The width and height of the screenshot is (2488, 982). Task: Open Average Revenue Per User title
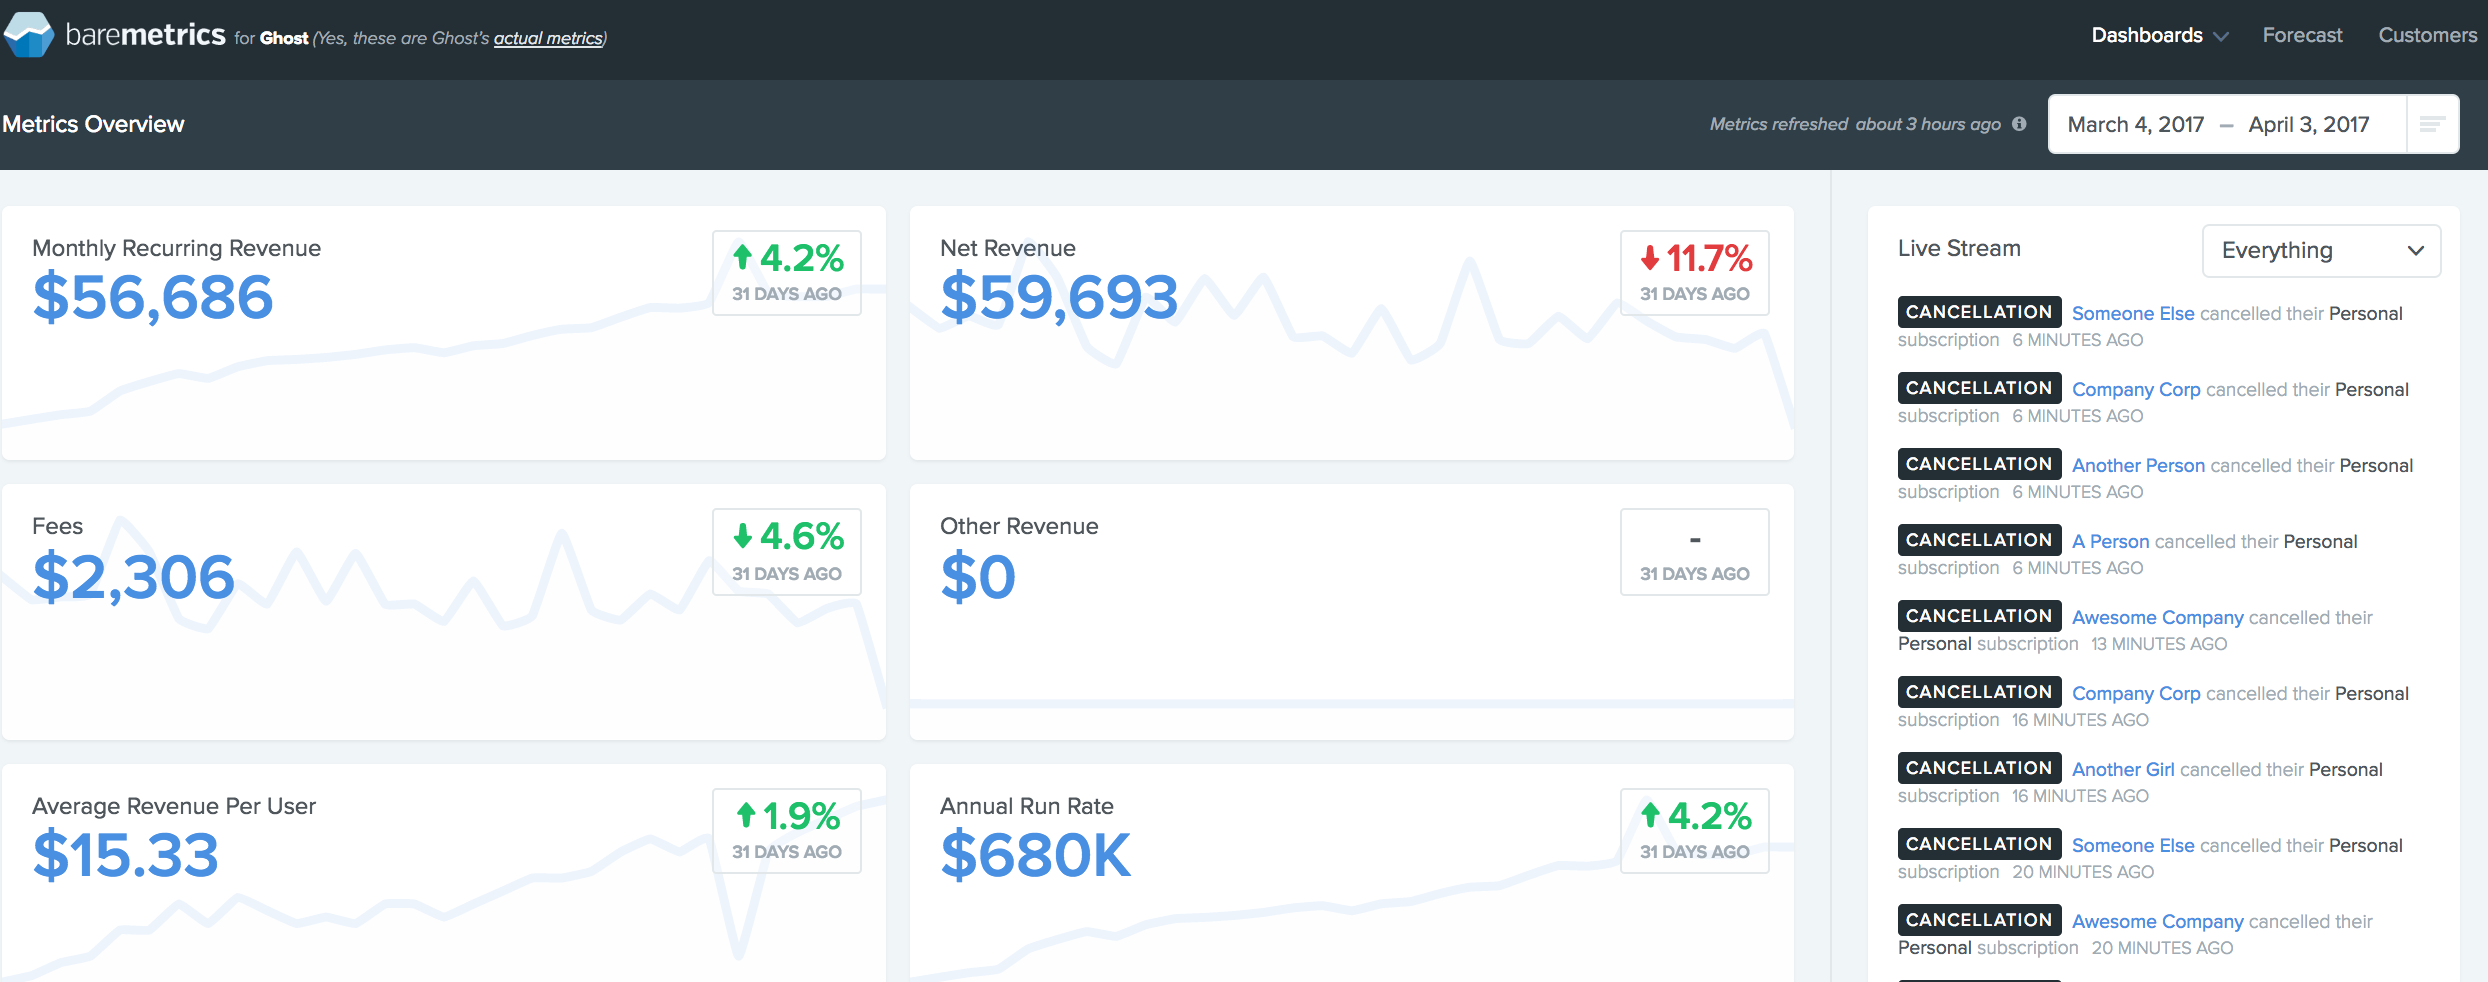(x=174, y=806)
